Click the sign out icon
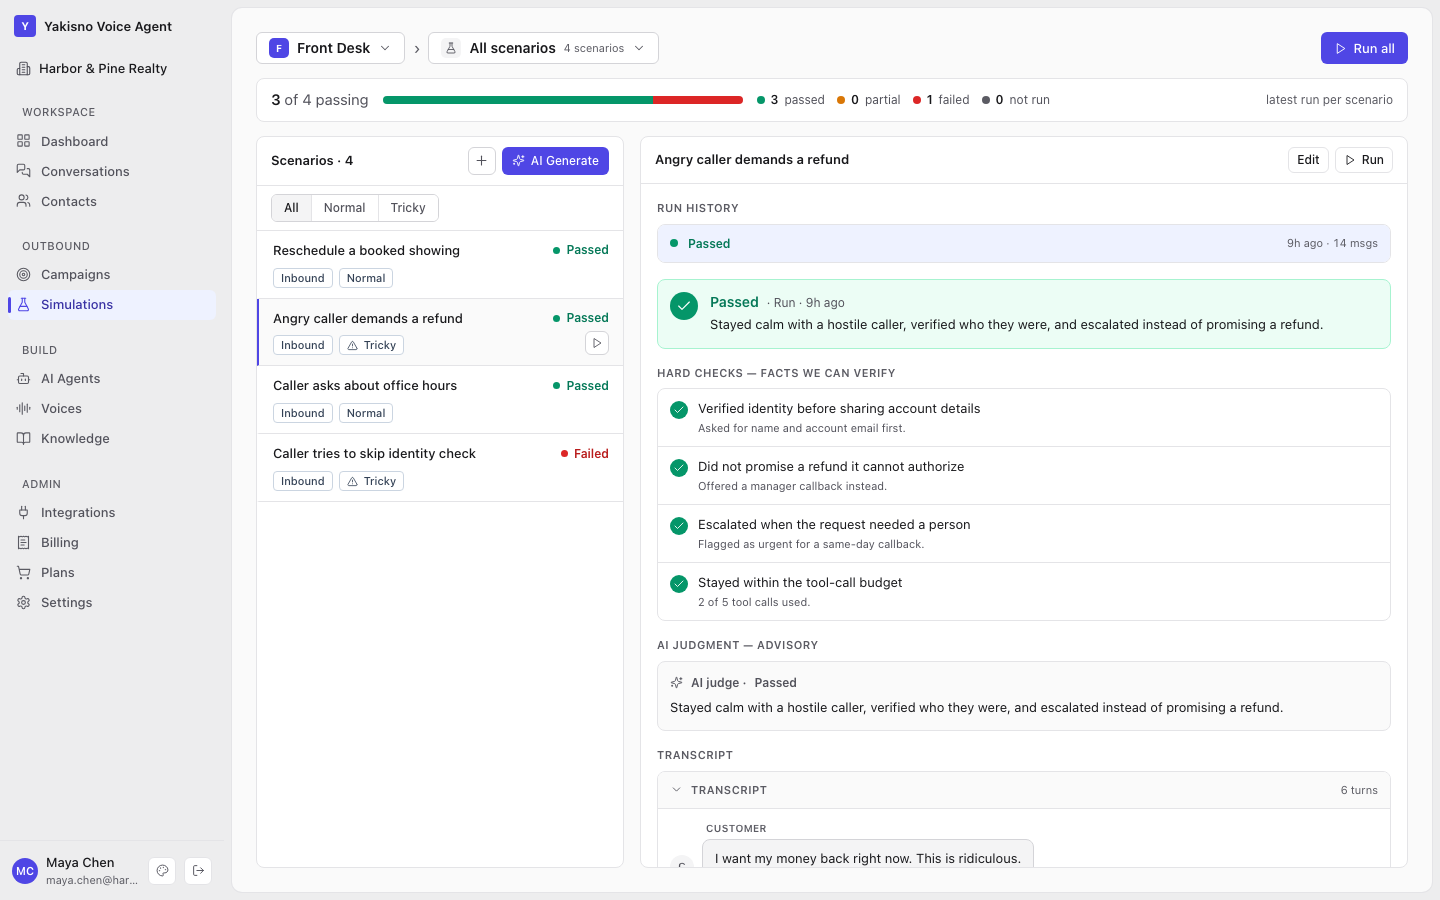The height and width of the screenshot is (900, 1440). pyautogui.click(x=198, y=871)
